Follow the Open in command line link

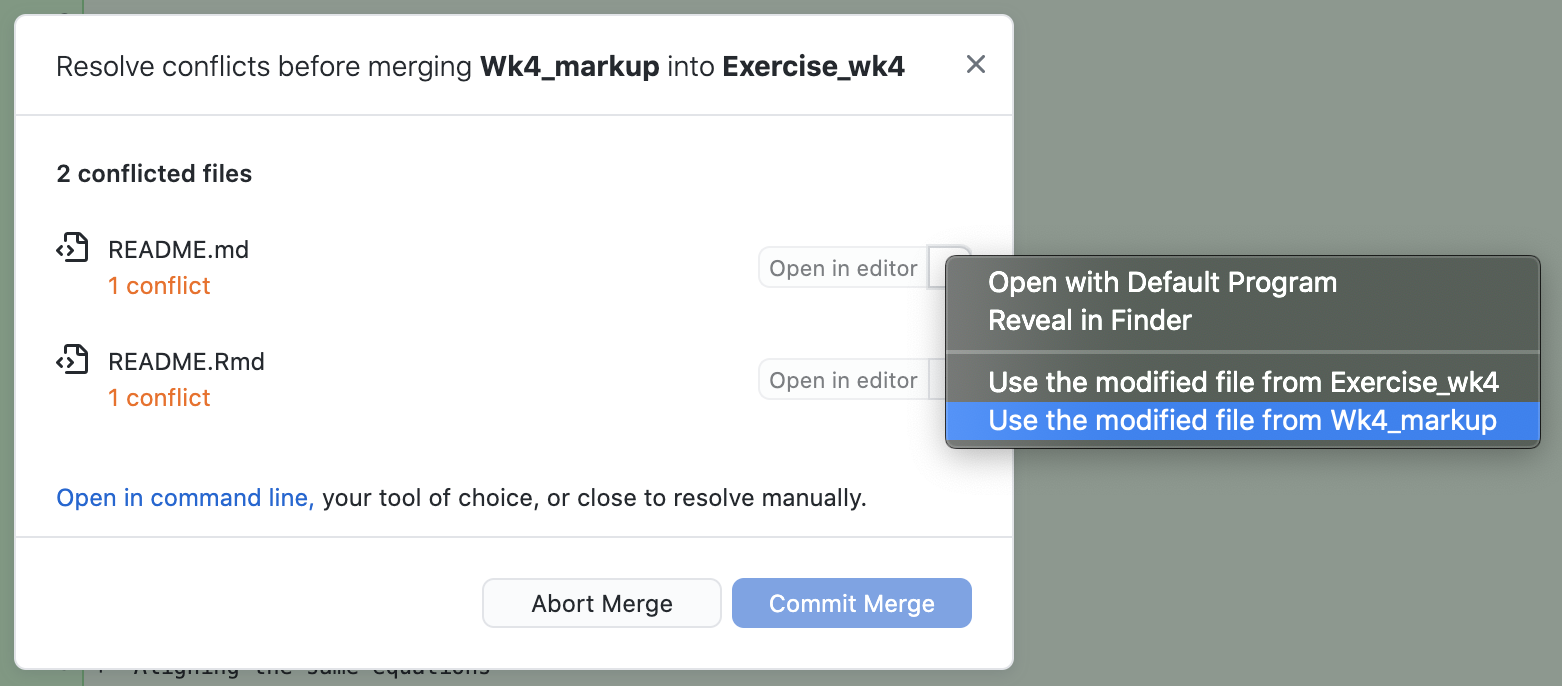coord(185,498)
